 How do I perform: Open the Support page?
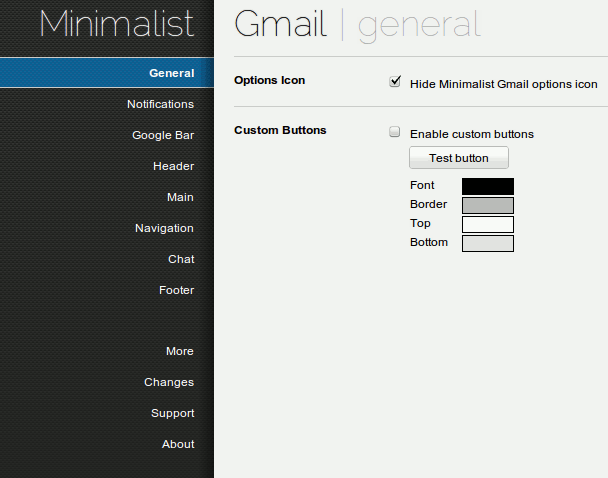point(173,413)
